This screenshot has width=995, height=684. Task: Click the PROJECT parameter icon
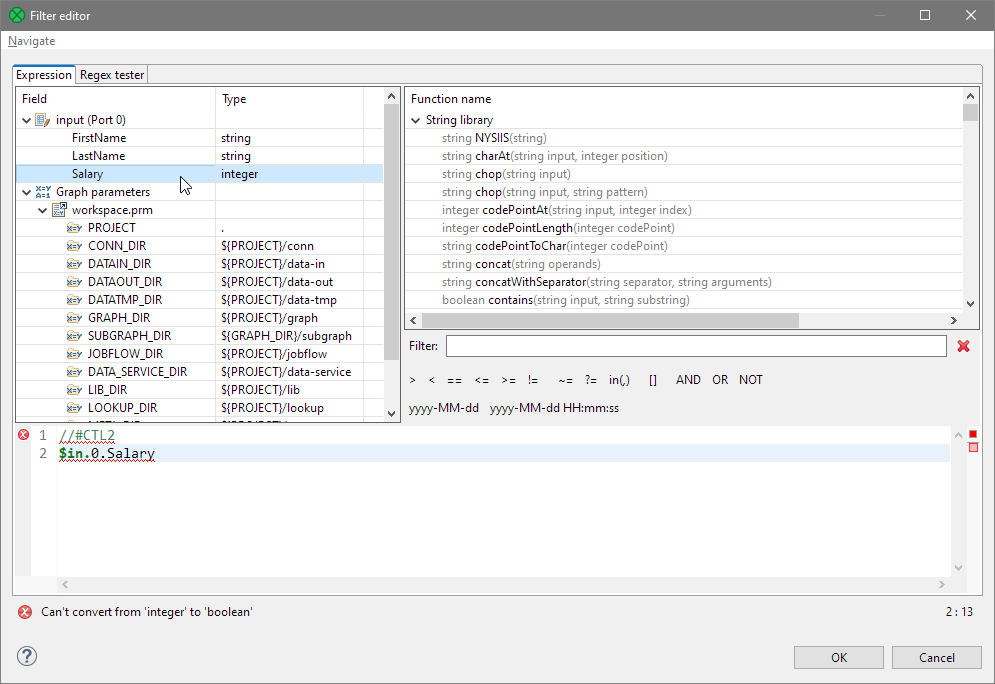(x=74, y=228)
